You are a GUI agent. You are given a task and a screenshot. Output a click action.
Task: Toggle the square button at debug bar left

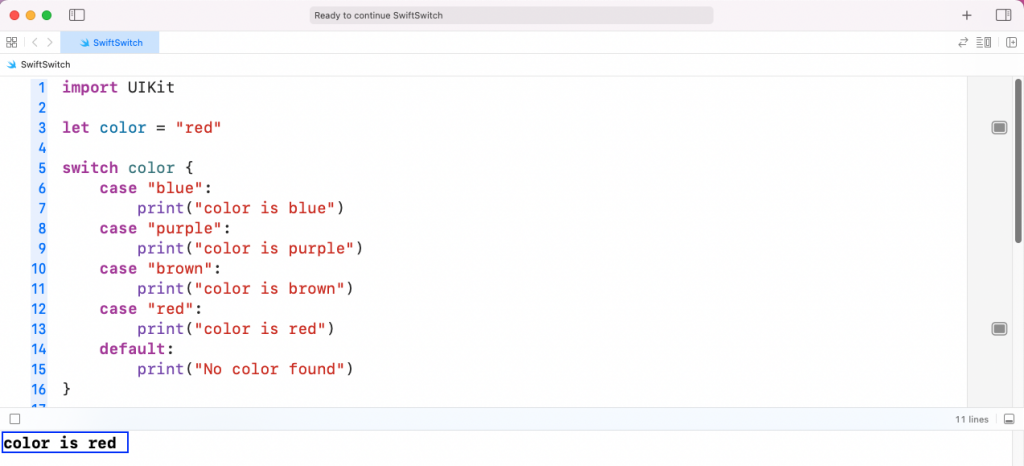click(x=15, y=419)
